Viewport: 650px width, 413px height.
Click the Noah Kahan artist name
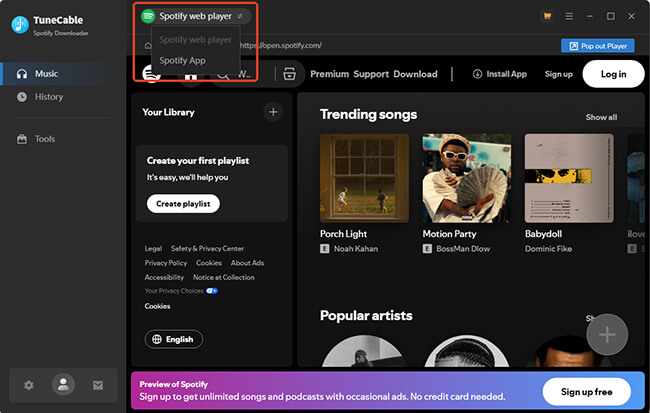point(356,249)
